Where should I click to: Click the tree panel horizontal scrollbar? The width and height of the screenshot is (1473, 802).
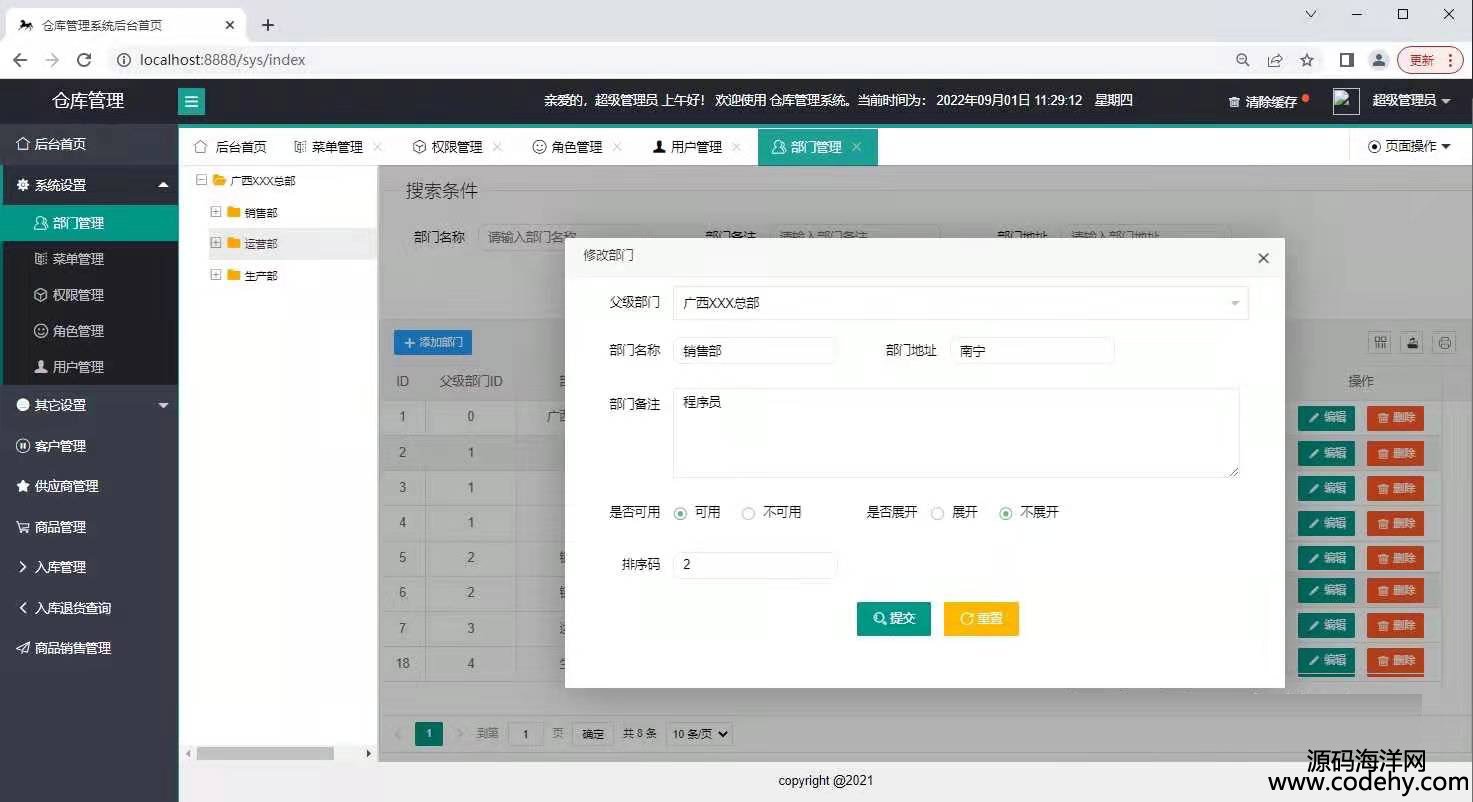(x=265, y=753)
